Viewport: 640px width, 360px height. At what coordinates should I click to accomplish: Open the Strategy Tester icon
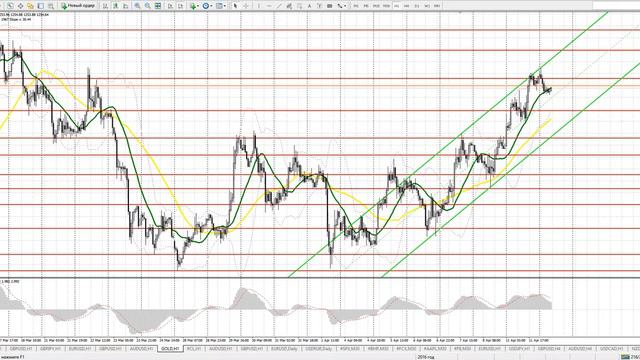pos(51,6)
